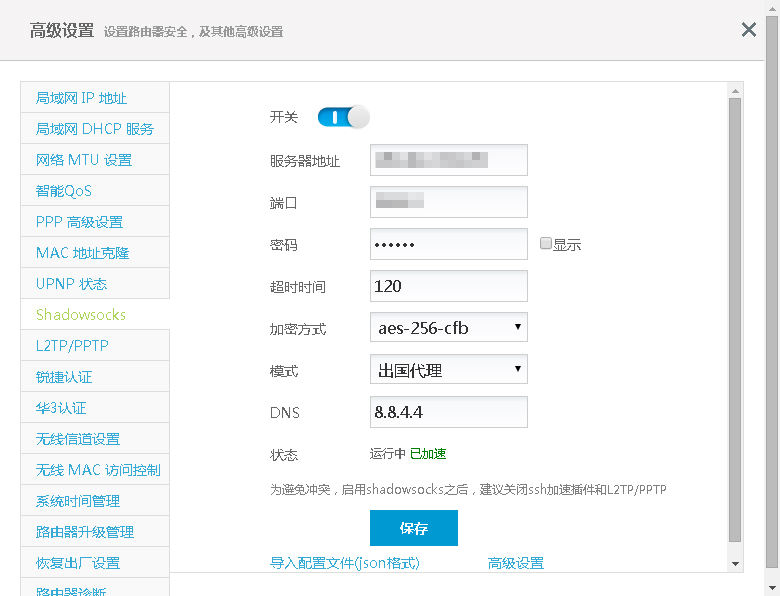Open the 局域网 DHCP 服务 tab
Image resolution: width=780 pixels, height=596 pixels.
coord(95,129)
